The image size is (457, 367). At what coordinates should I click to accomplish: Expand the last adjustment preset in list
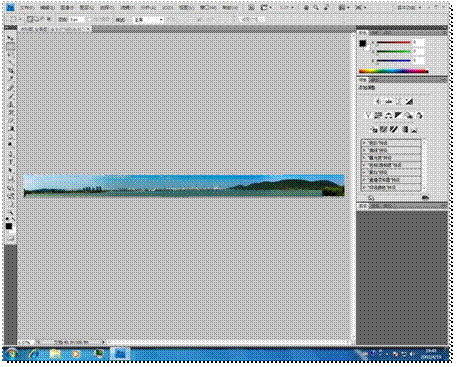[390, 187]
